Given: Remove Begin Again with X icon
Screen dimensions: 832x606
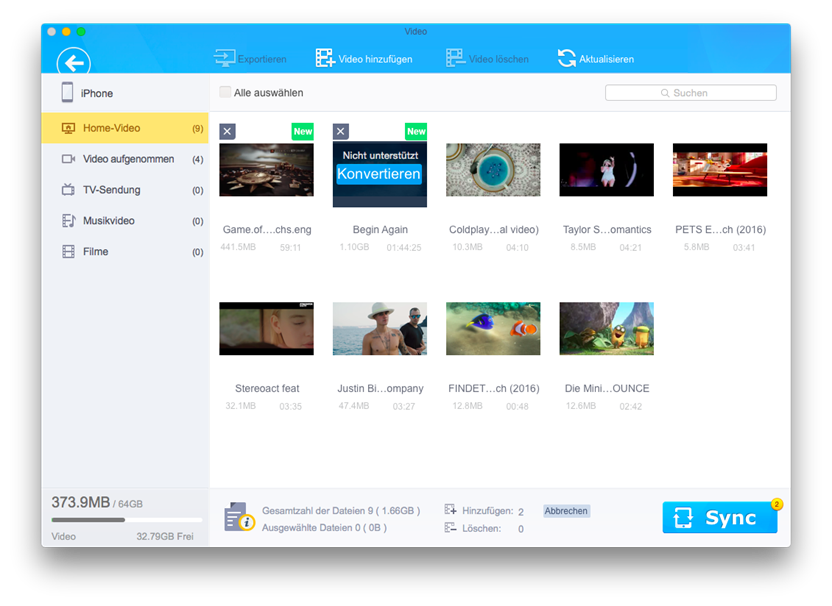Looking at the screenshot, I should (x=341, y=131).
